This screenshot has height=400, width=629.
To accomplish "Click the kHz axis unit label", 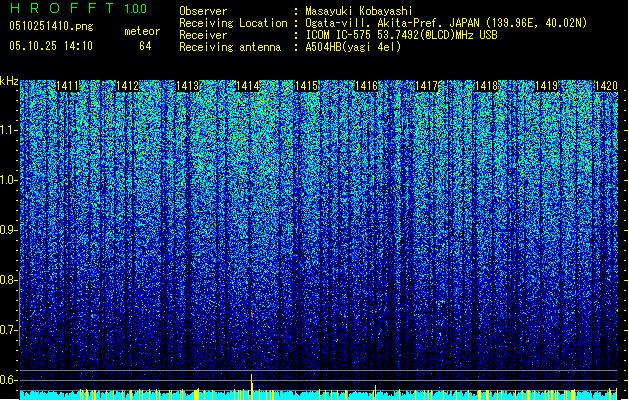I will [9, 81].
